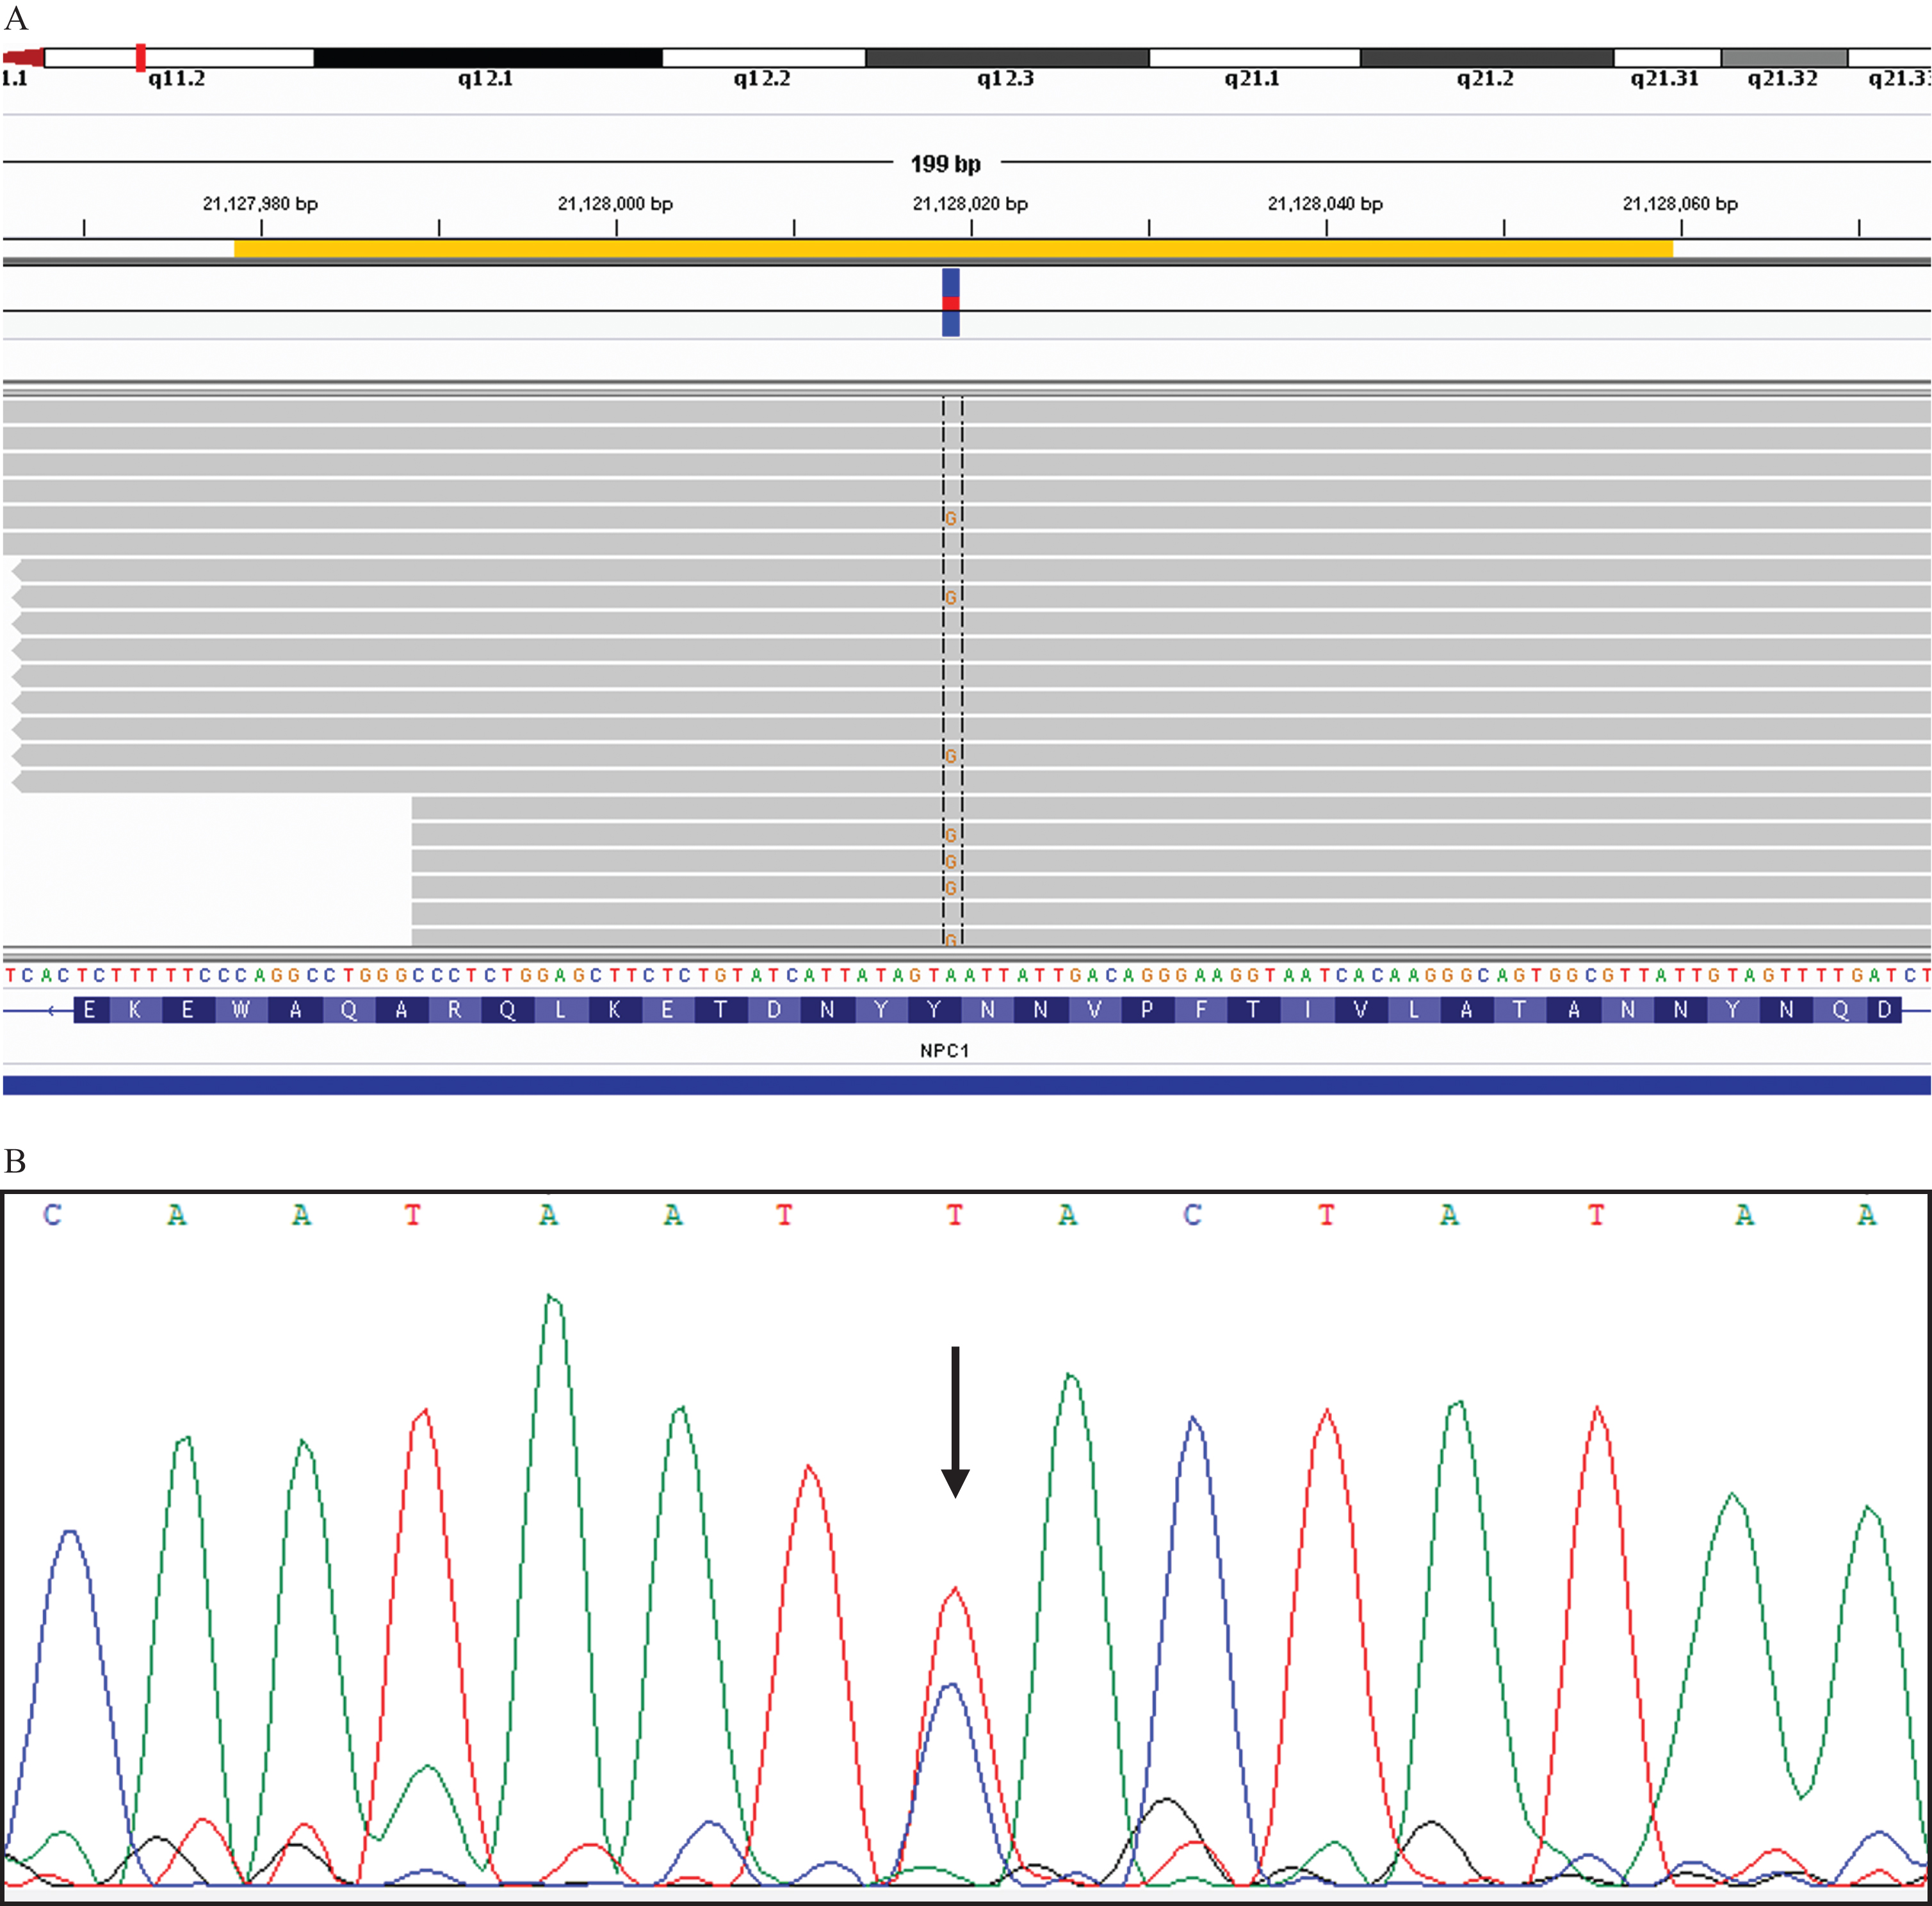Click the NPC1 gene label
Viewport: 1932px width, 1906px height.
tap(945, 1051)
